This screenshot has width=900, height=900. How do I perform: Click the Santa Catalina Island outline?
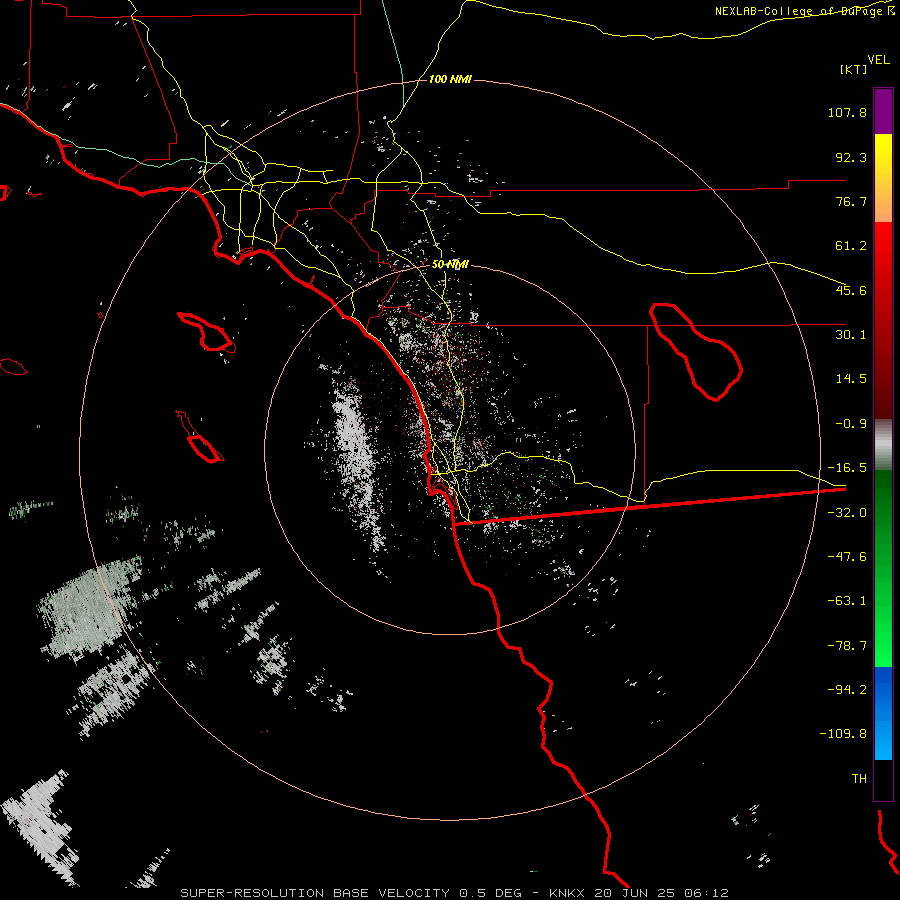tap(207, 332)
